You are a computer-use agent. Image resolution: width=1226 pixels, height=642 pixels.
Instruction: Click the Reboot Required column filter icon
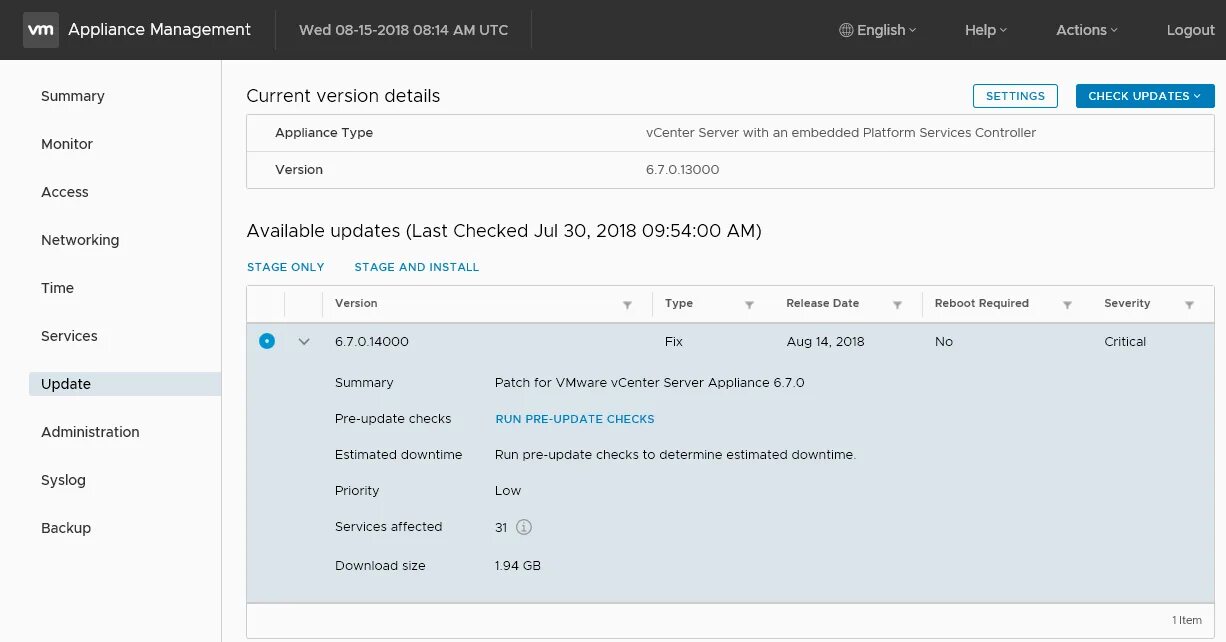pos(1067,305)
